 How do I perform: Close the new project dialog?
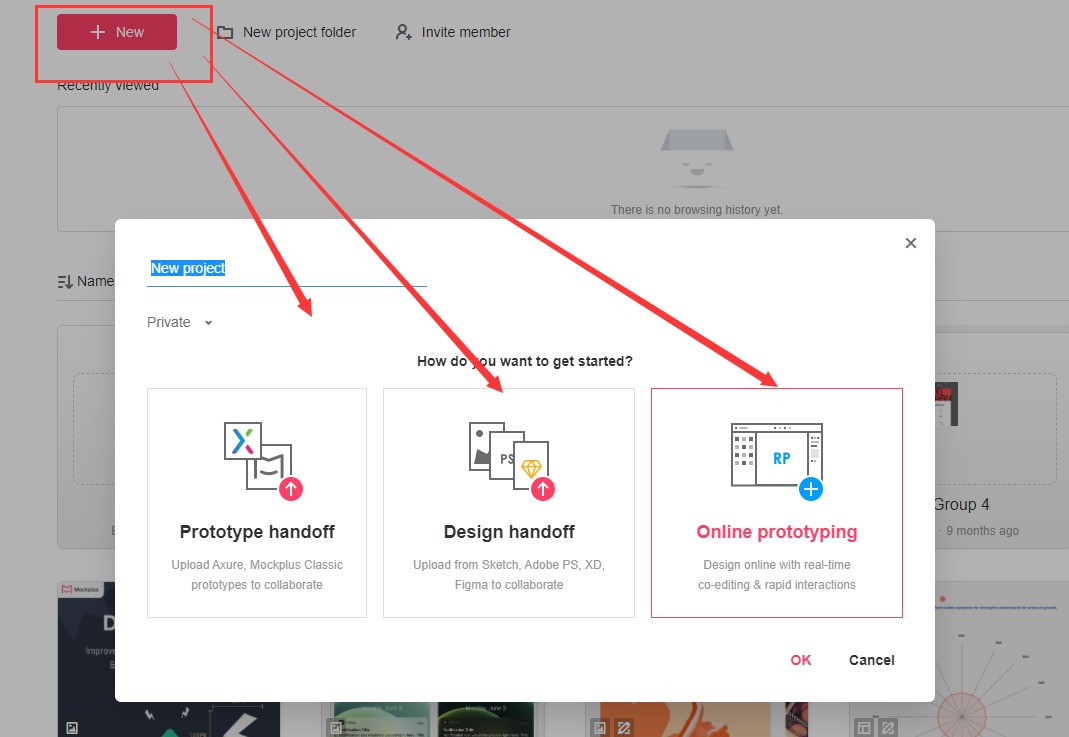pos(910,243)
